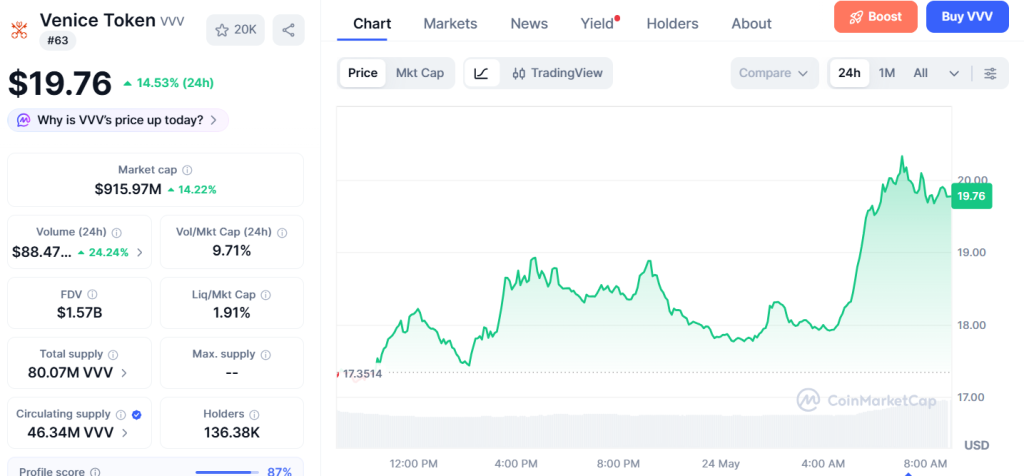The height and width of the screenshot is (476, 1024).
Task: Click the verified badge near Circulating supply
Action: pos(136,415)
